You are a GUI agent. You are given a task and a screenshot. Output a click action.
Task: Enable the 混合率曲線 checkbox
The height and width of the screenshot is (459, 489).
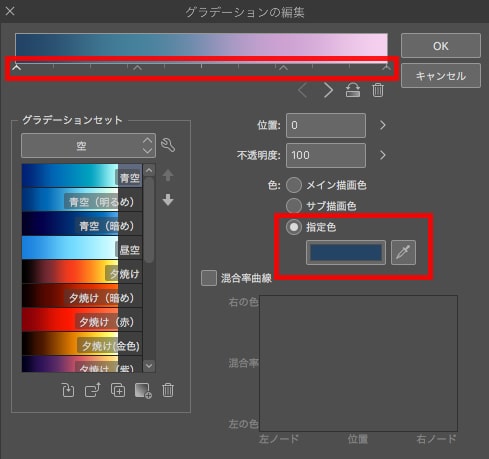point(209,278)
